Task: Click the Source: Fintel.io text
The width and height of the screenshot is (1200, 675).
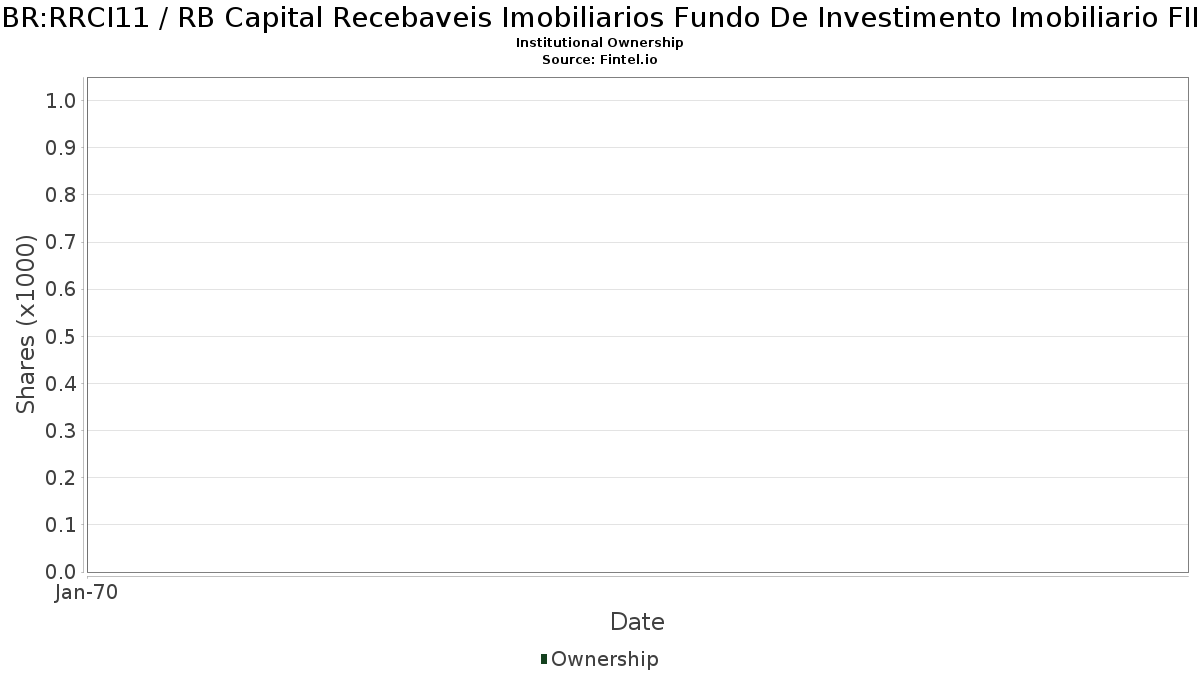Action: click(600, 60)
